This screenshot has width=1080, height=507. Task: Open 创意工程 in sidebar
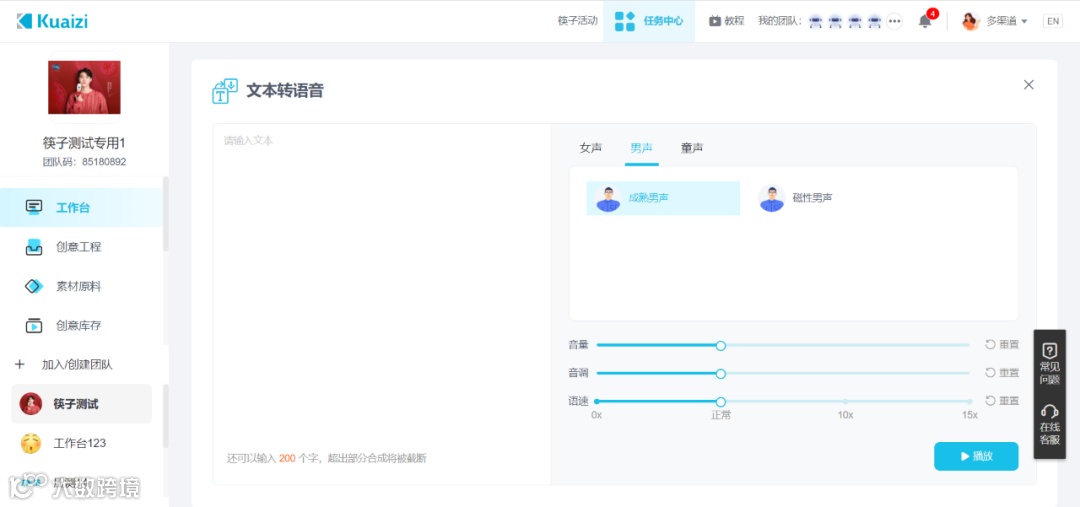coord(81,247)
